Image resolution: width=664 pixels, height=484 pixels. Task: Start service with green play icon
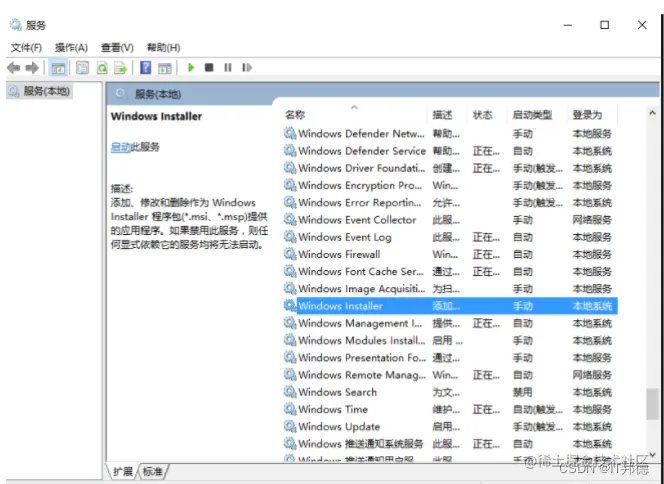click(191, 67)
